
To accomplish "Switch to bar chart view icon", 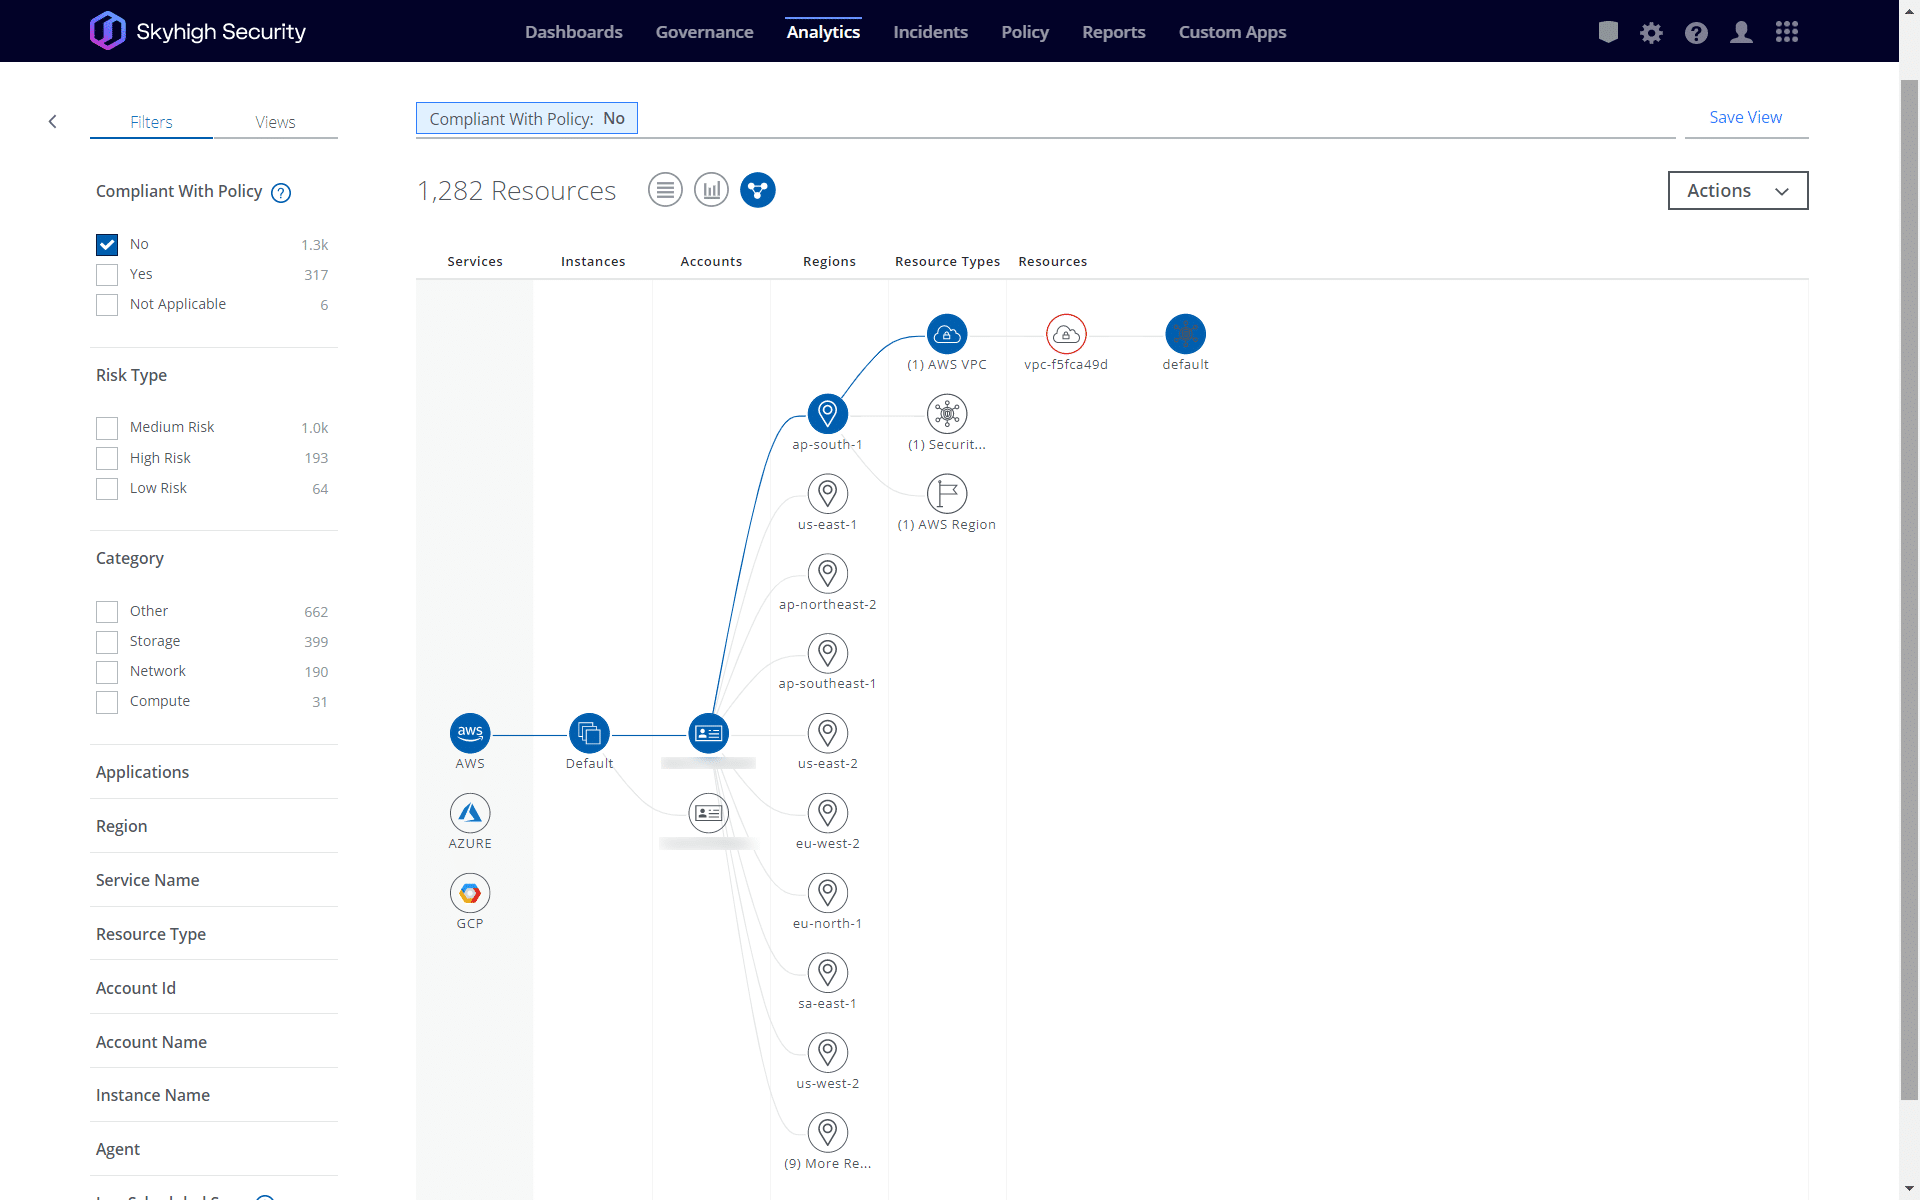I will [x=711, y=190].
